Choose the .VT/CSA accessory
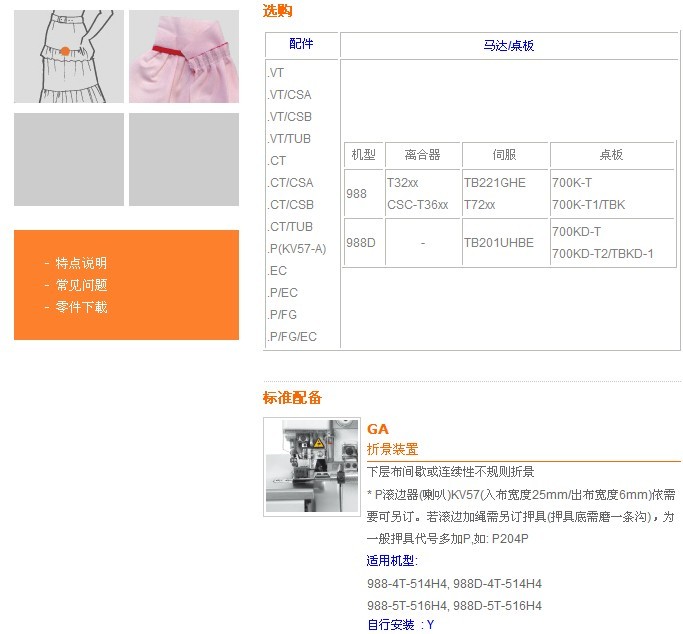 289,95
